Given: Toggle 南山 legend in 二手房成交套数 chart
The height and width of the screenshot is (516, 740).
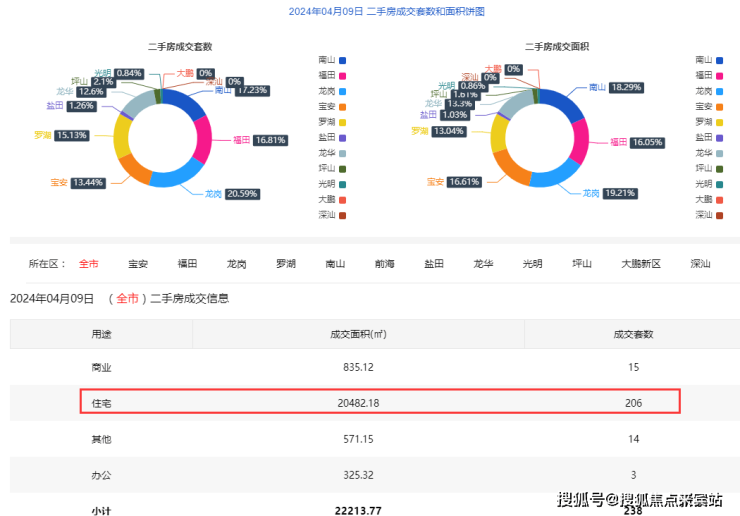Looking at the screenshot, I should click(x=328, y=60).
